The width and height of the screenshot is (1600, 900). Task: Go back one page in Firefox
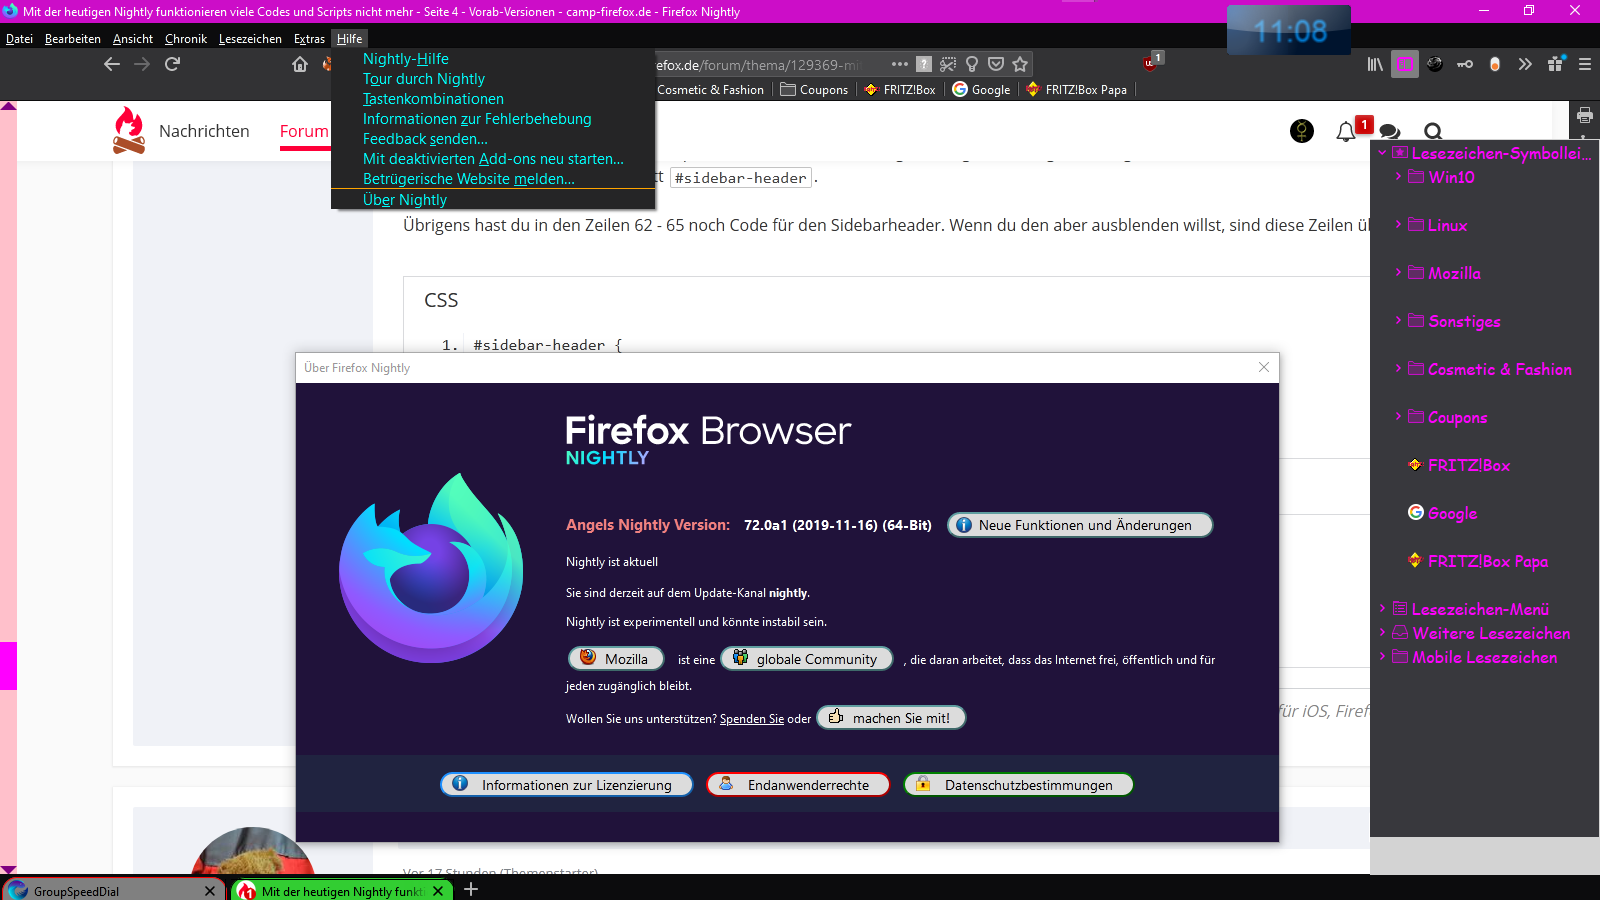112,64
